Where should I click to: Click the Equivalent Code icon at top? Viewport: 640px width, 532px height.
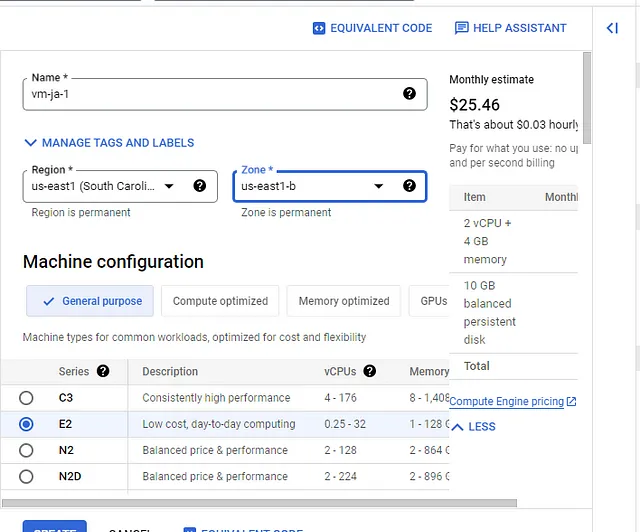[x=319, y=28]
